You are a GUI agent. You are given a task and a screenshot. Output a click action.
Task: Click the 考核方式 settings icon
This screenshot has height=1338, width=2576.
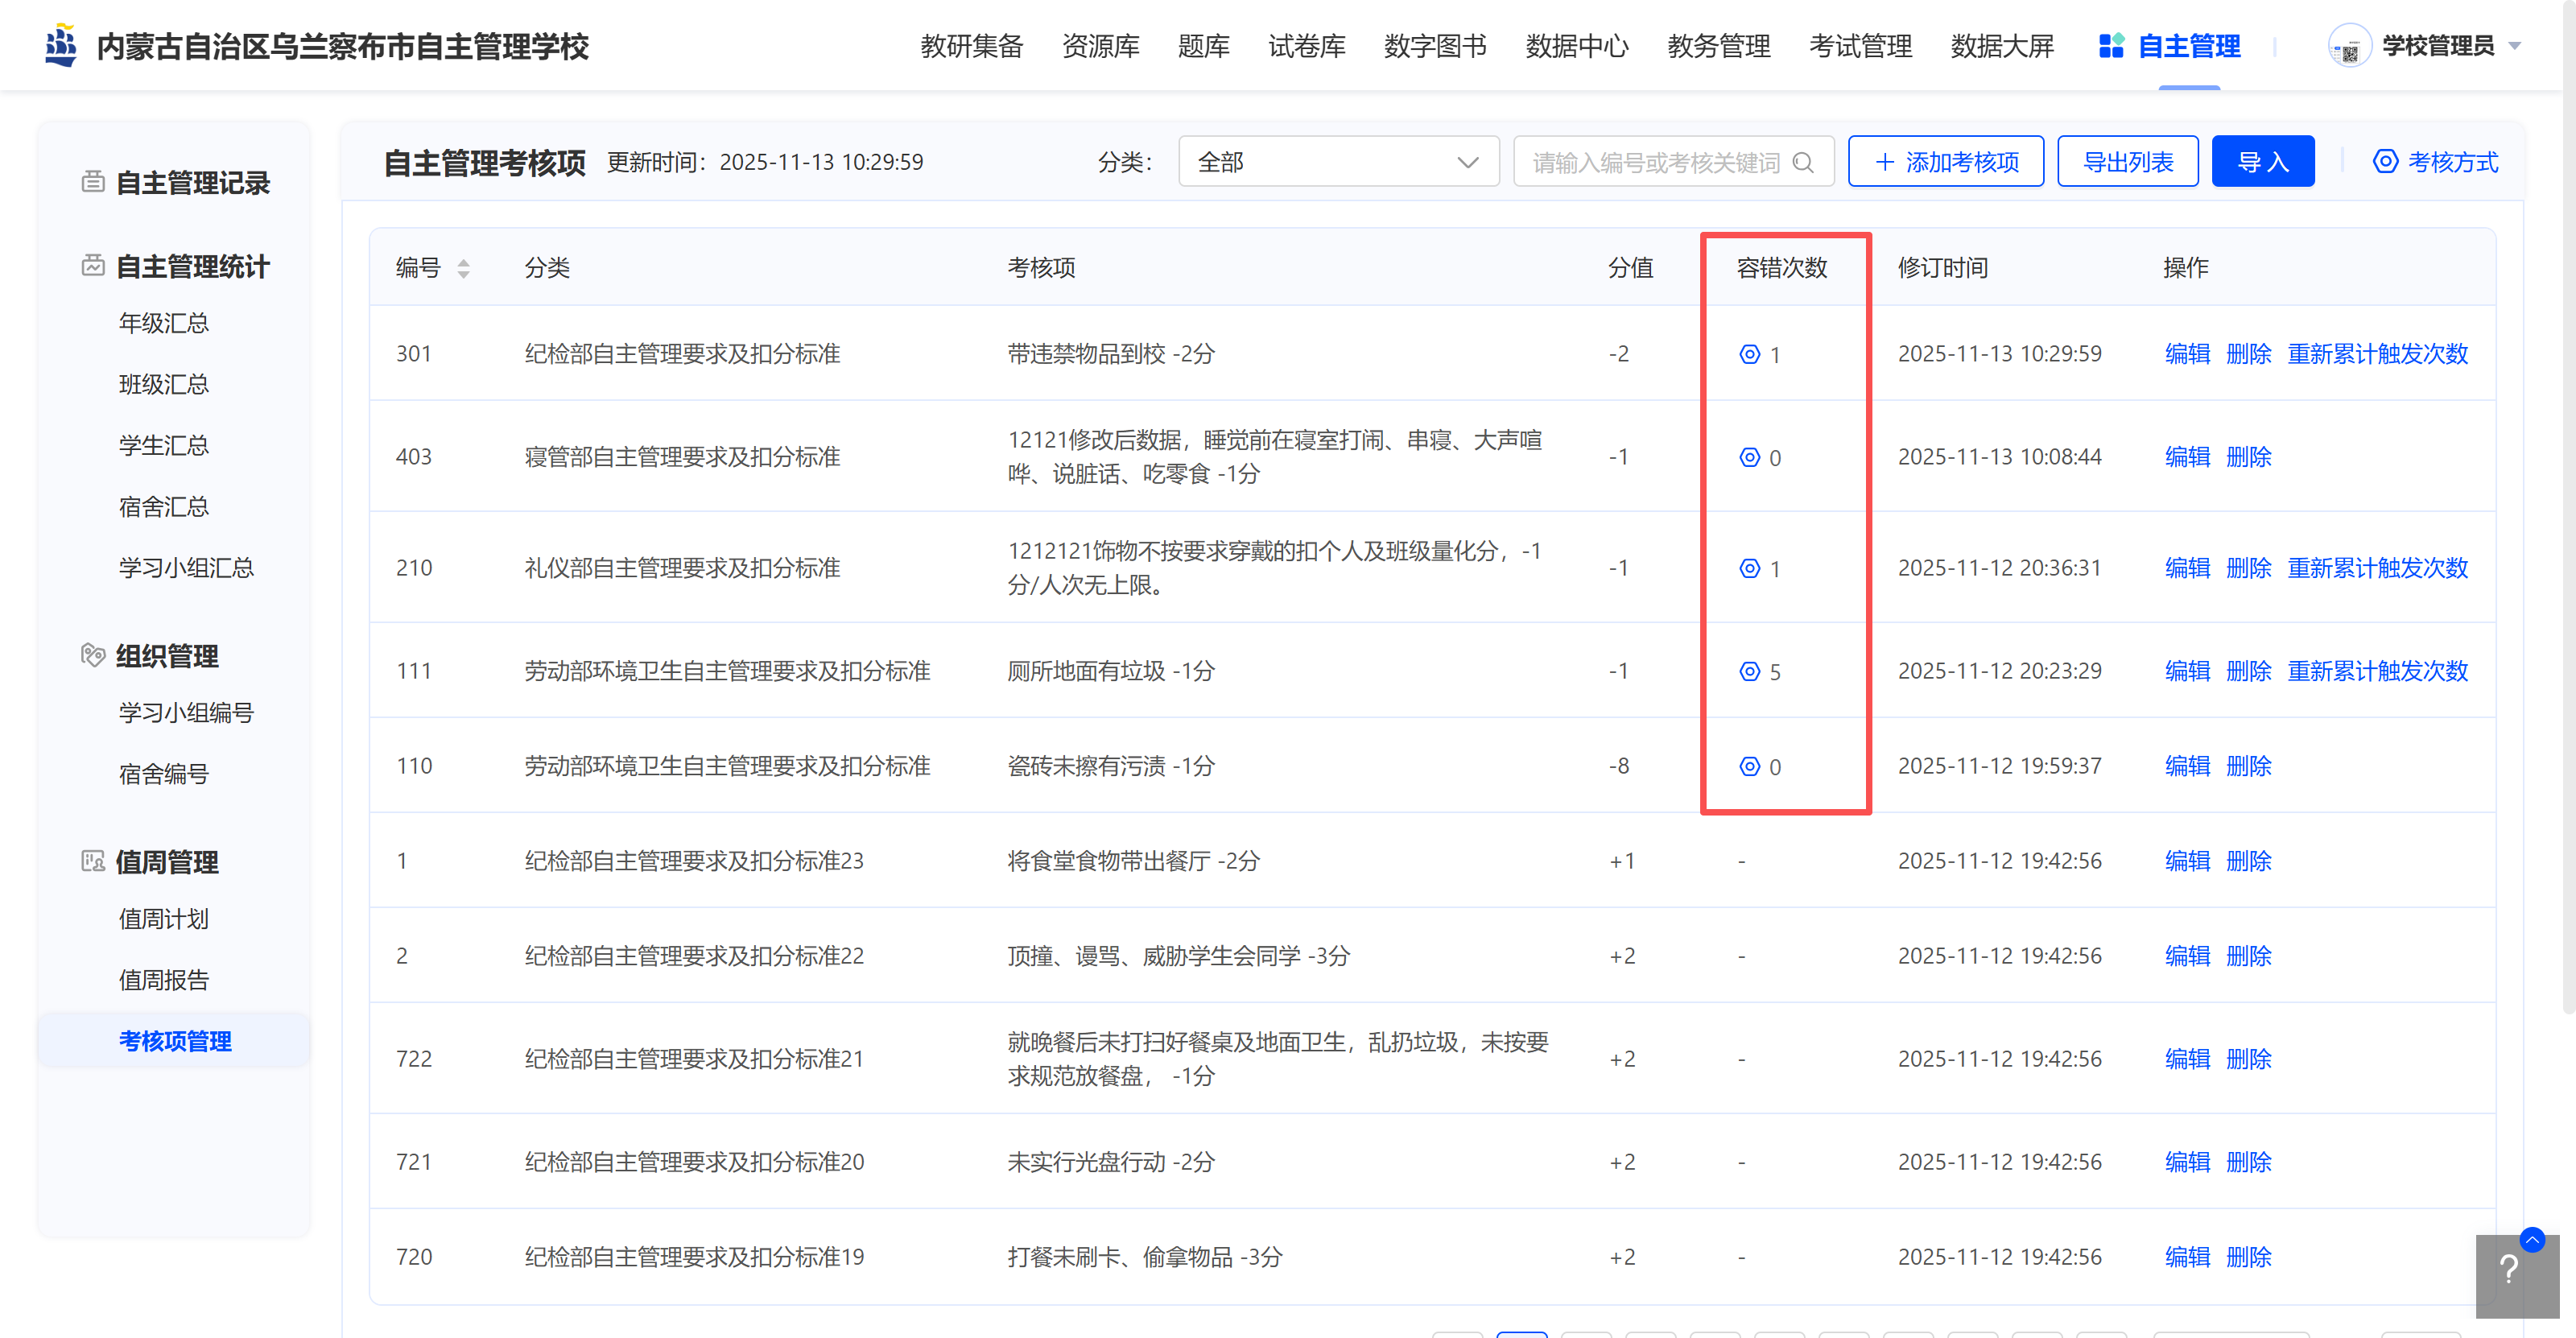2385,162
